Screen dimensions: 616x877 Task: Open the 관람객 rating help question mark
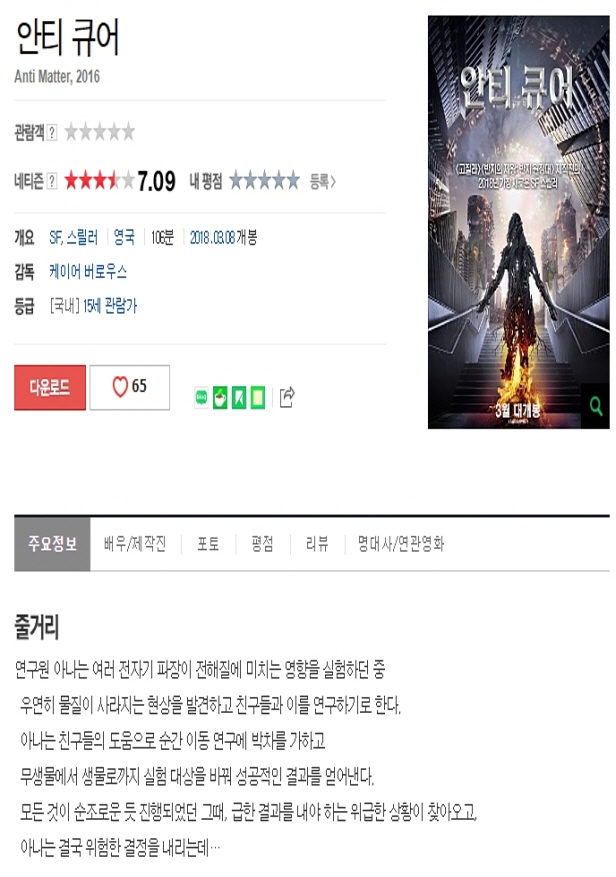tap(52, 133)
